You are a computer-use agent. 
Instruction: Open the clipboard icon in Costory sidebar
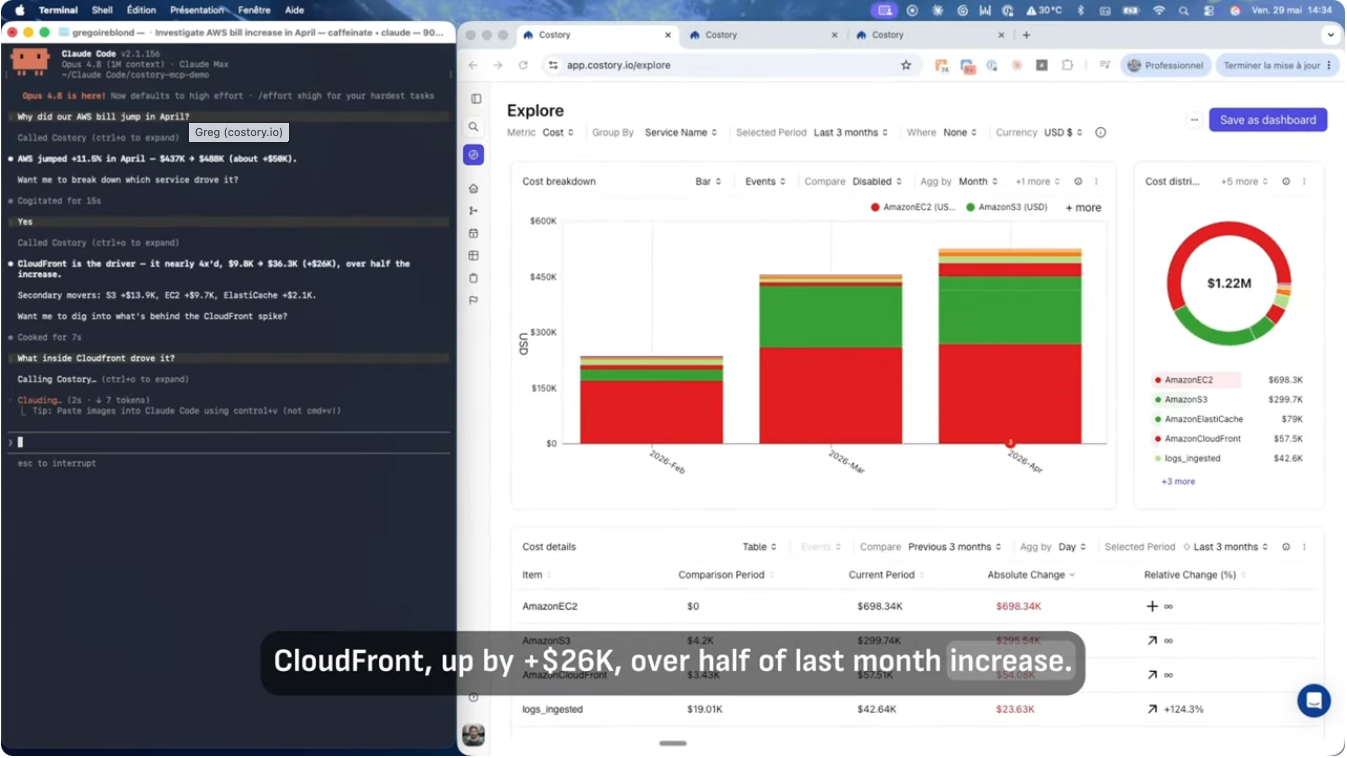474,278
